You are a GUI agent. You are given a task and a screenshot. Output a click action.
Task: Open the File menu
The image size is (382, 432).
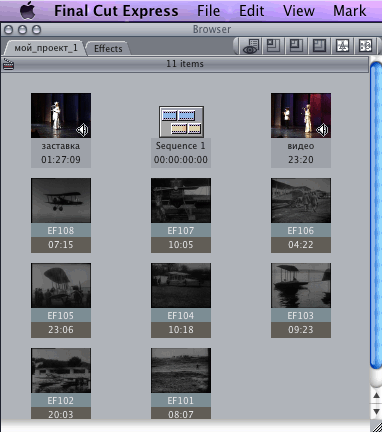208,11
